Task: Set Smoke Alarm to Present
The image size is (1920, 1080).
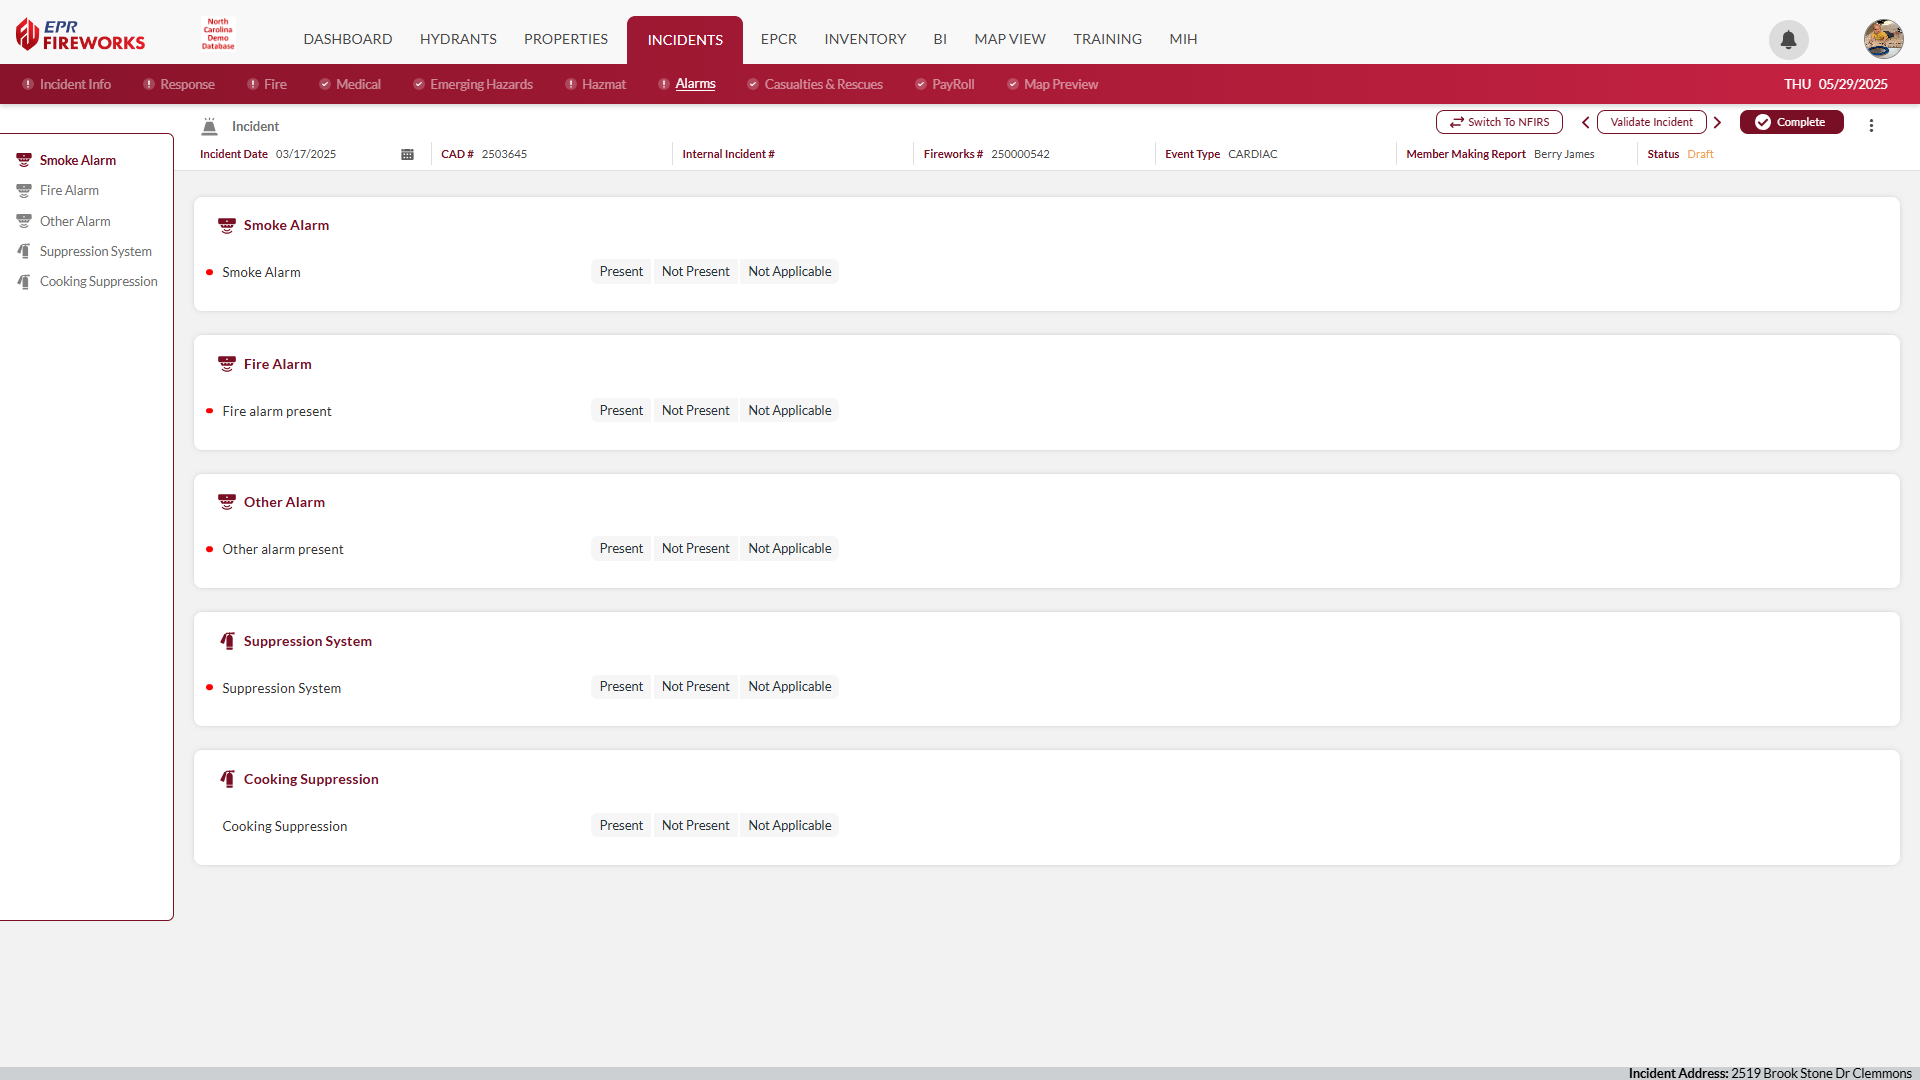Action: pyautogui.click(x=620, y=271)
